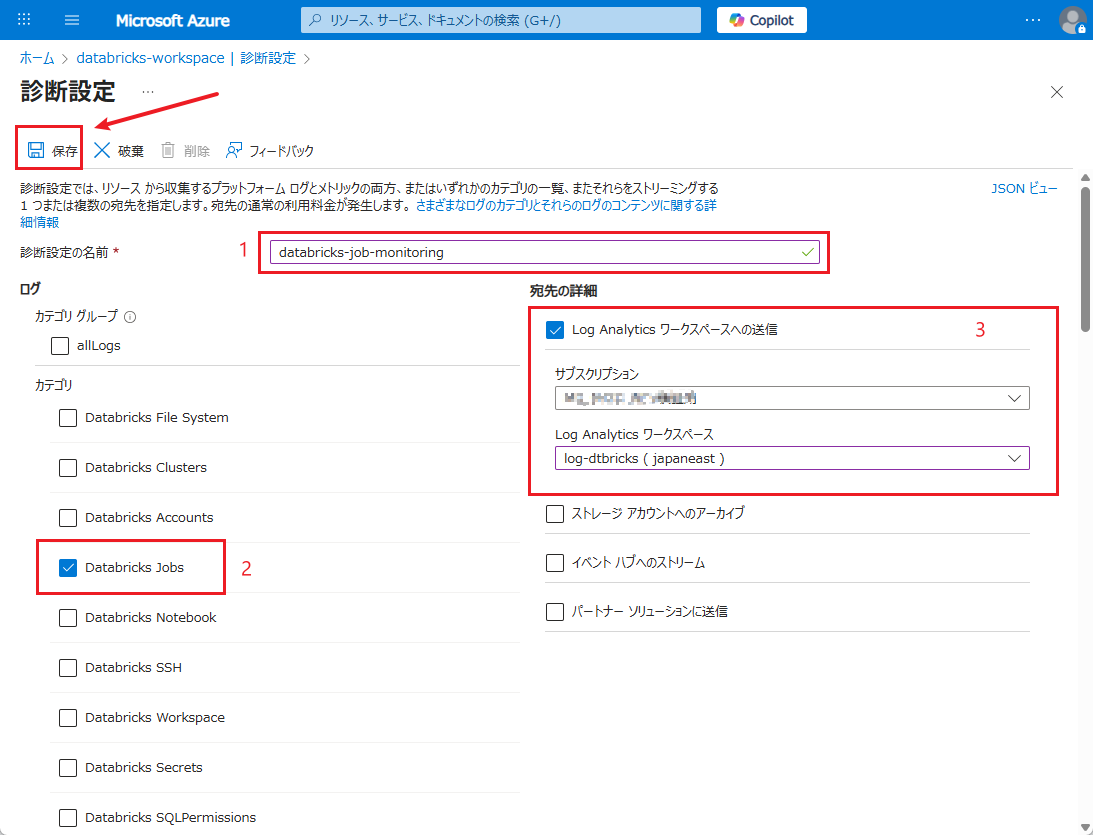Enable the allLogs checkbox

[60, 346]
